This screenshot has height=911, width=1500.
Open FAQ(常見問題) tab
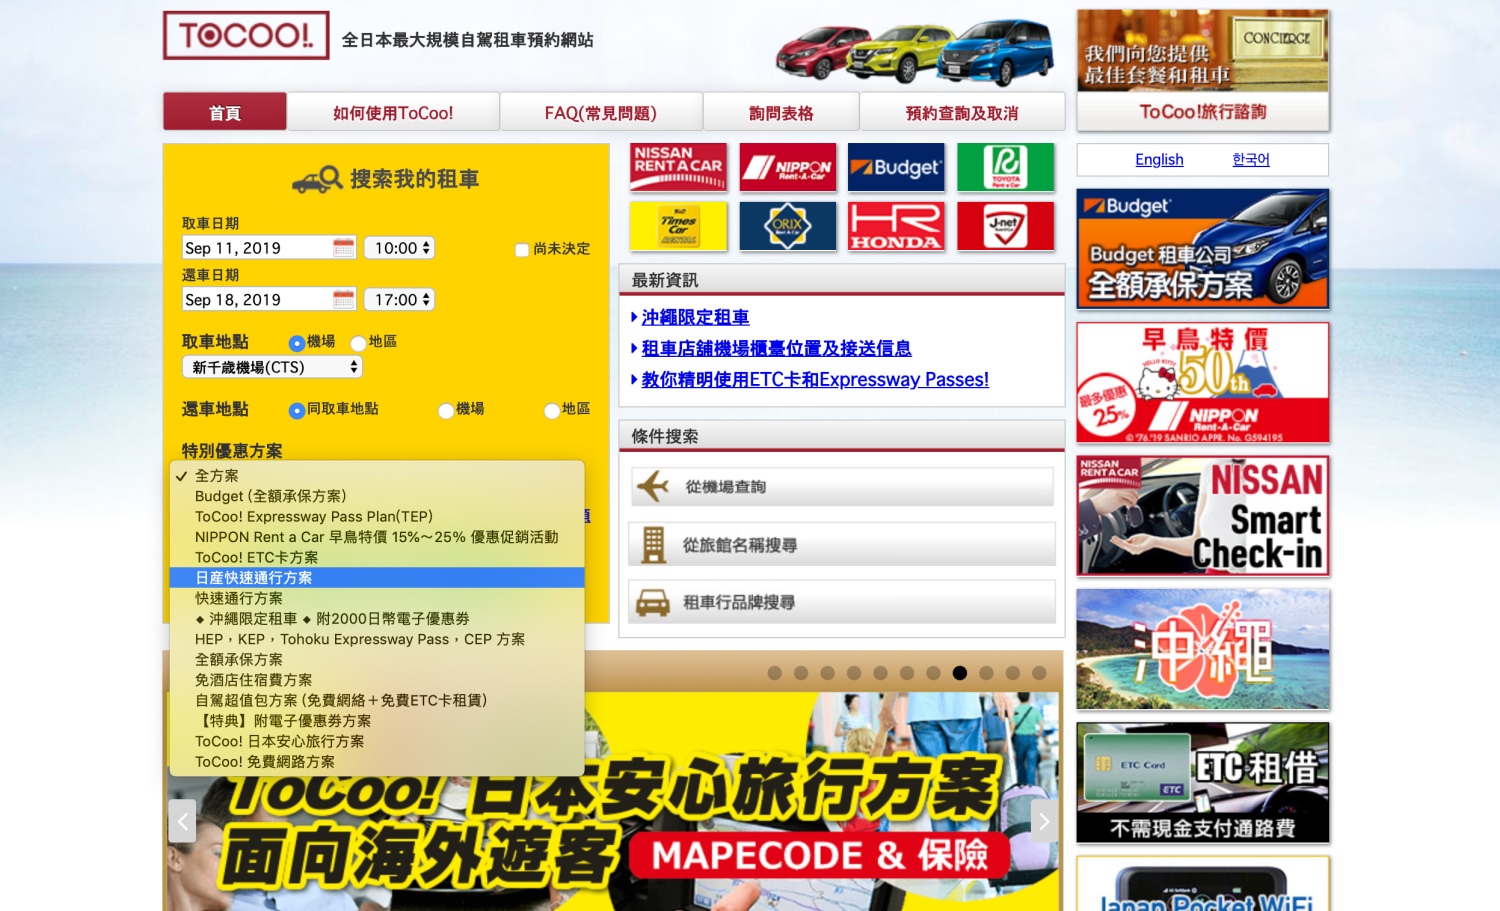601,112
